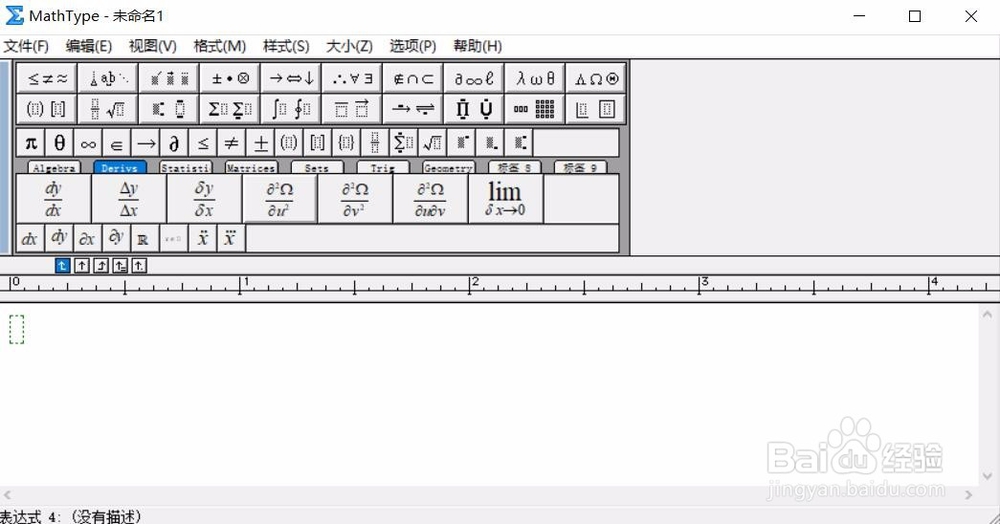Open lowercase Greek letters palette

tap(535, 78)
